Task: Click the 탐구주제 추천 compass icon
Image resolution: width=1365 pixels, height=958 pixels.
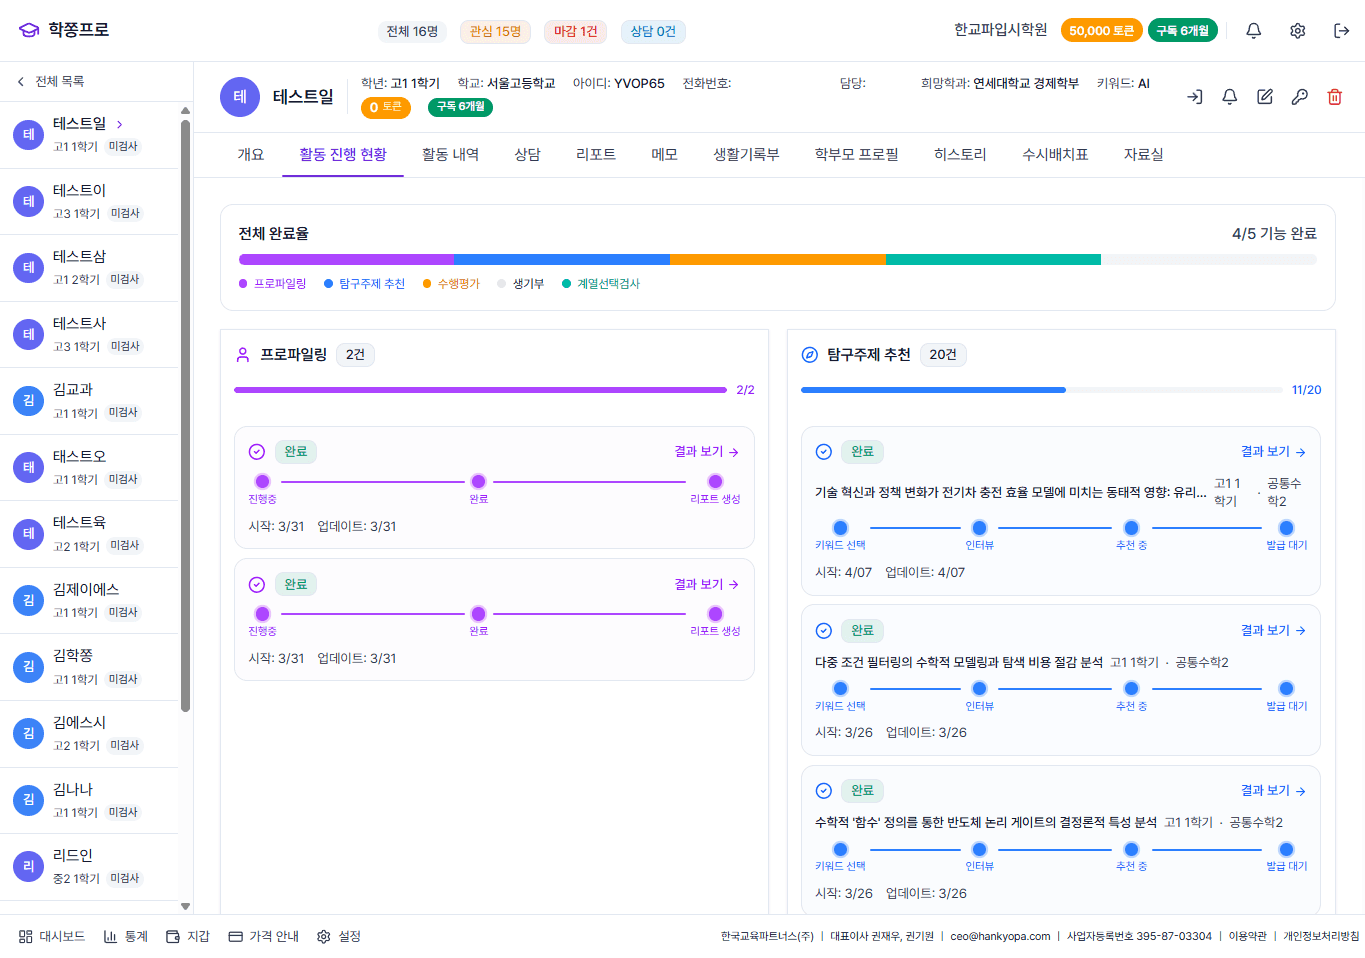Action: tap(810, 355)
